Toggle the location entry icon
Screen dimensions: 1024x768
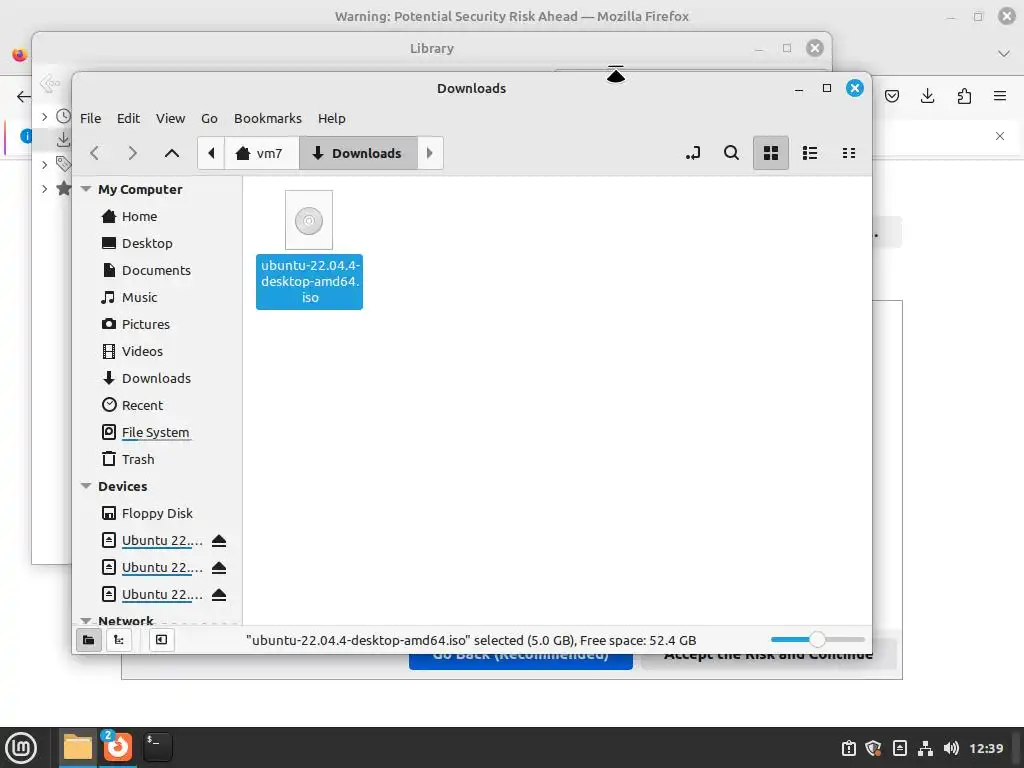[x=693, y=153]
